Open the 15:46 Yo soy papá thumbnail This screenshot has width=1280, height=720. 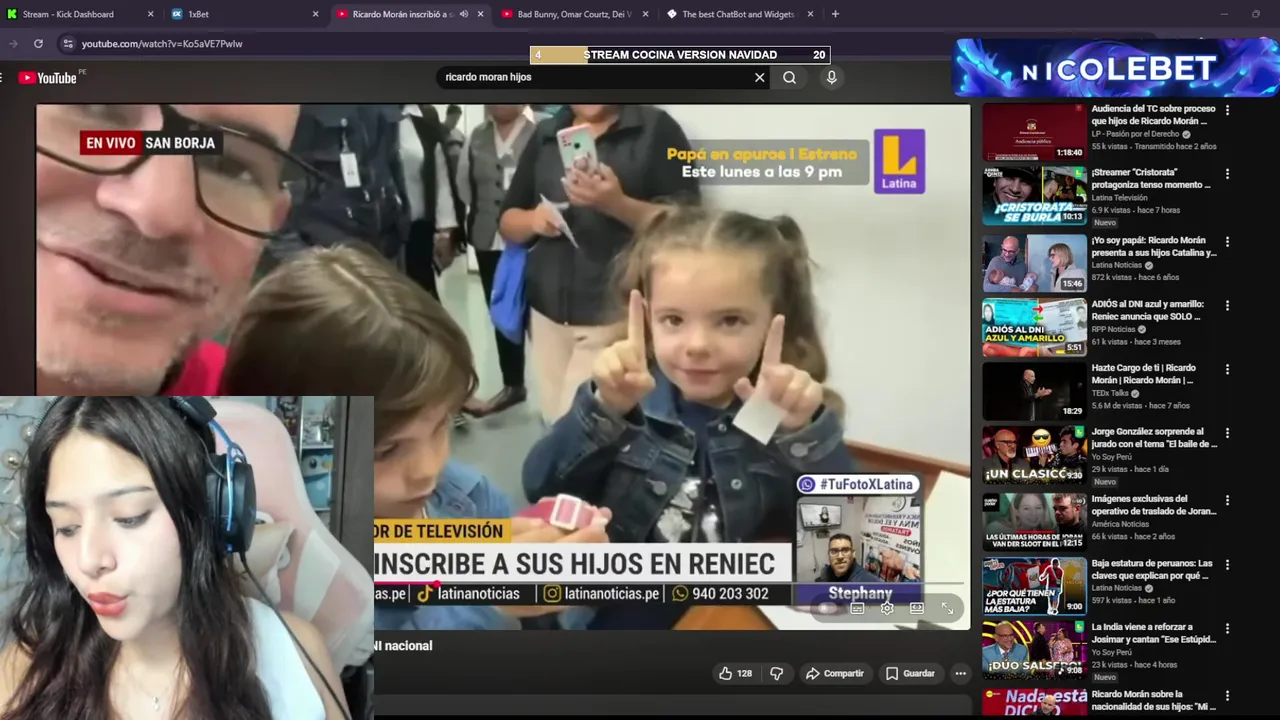click(1034, 263)
